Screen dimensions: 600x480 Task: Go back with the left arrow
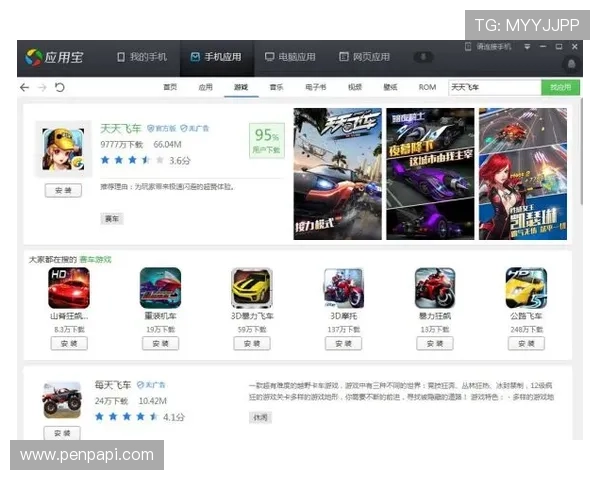[24, 88]
